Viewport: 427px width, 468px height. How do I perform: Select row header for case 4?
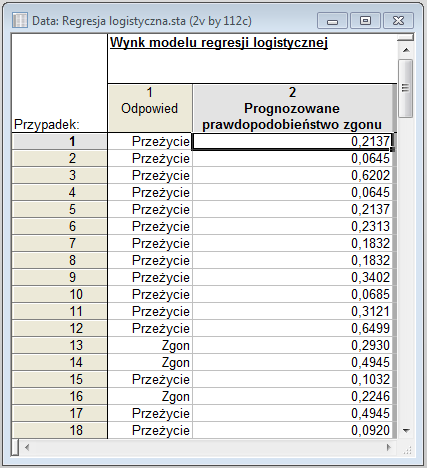(x=59, y=192)
